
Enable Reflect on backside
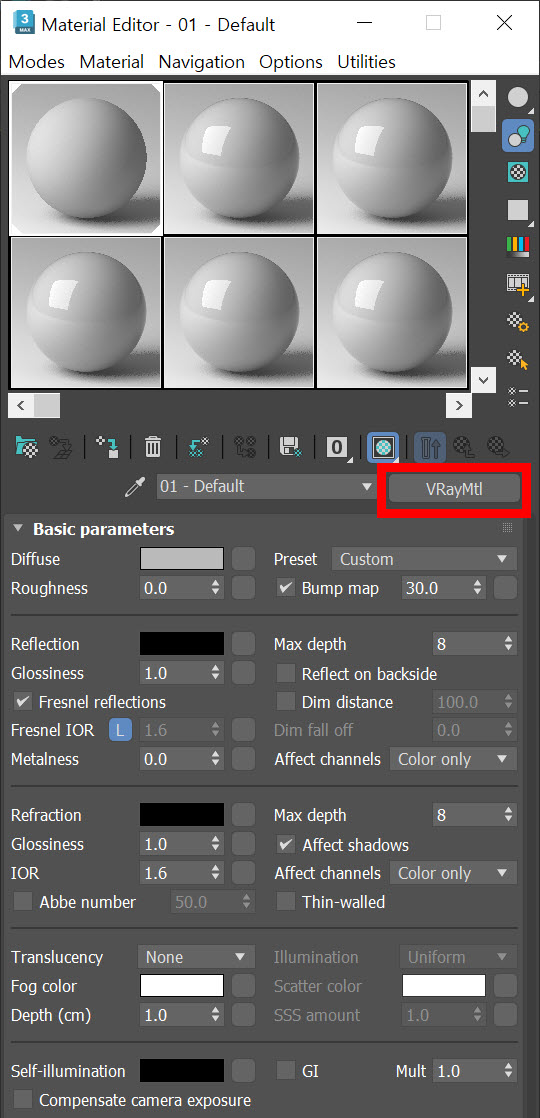point(285,674)
